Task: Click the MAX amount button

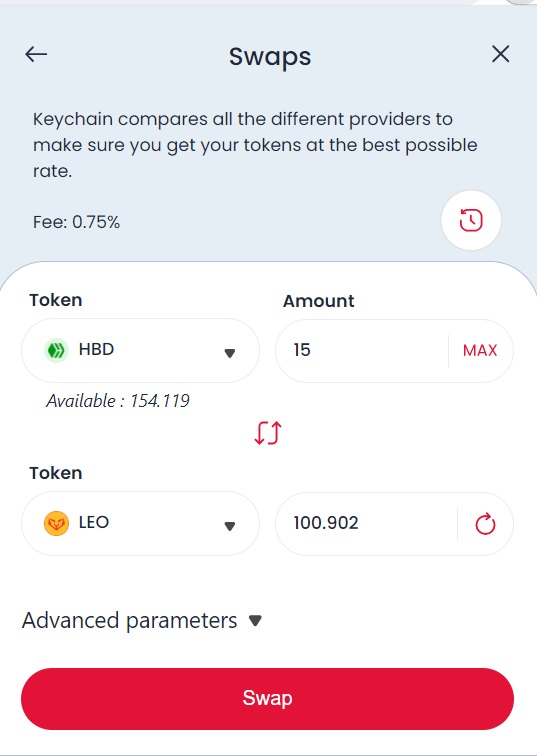Action: click(x=480, y=351)
